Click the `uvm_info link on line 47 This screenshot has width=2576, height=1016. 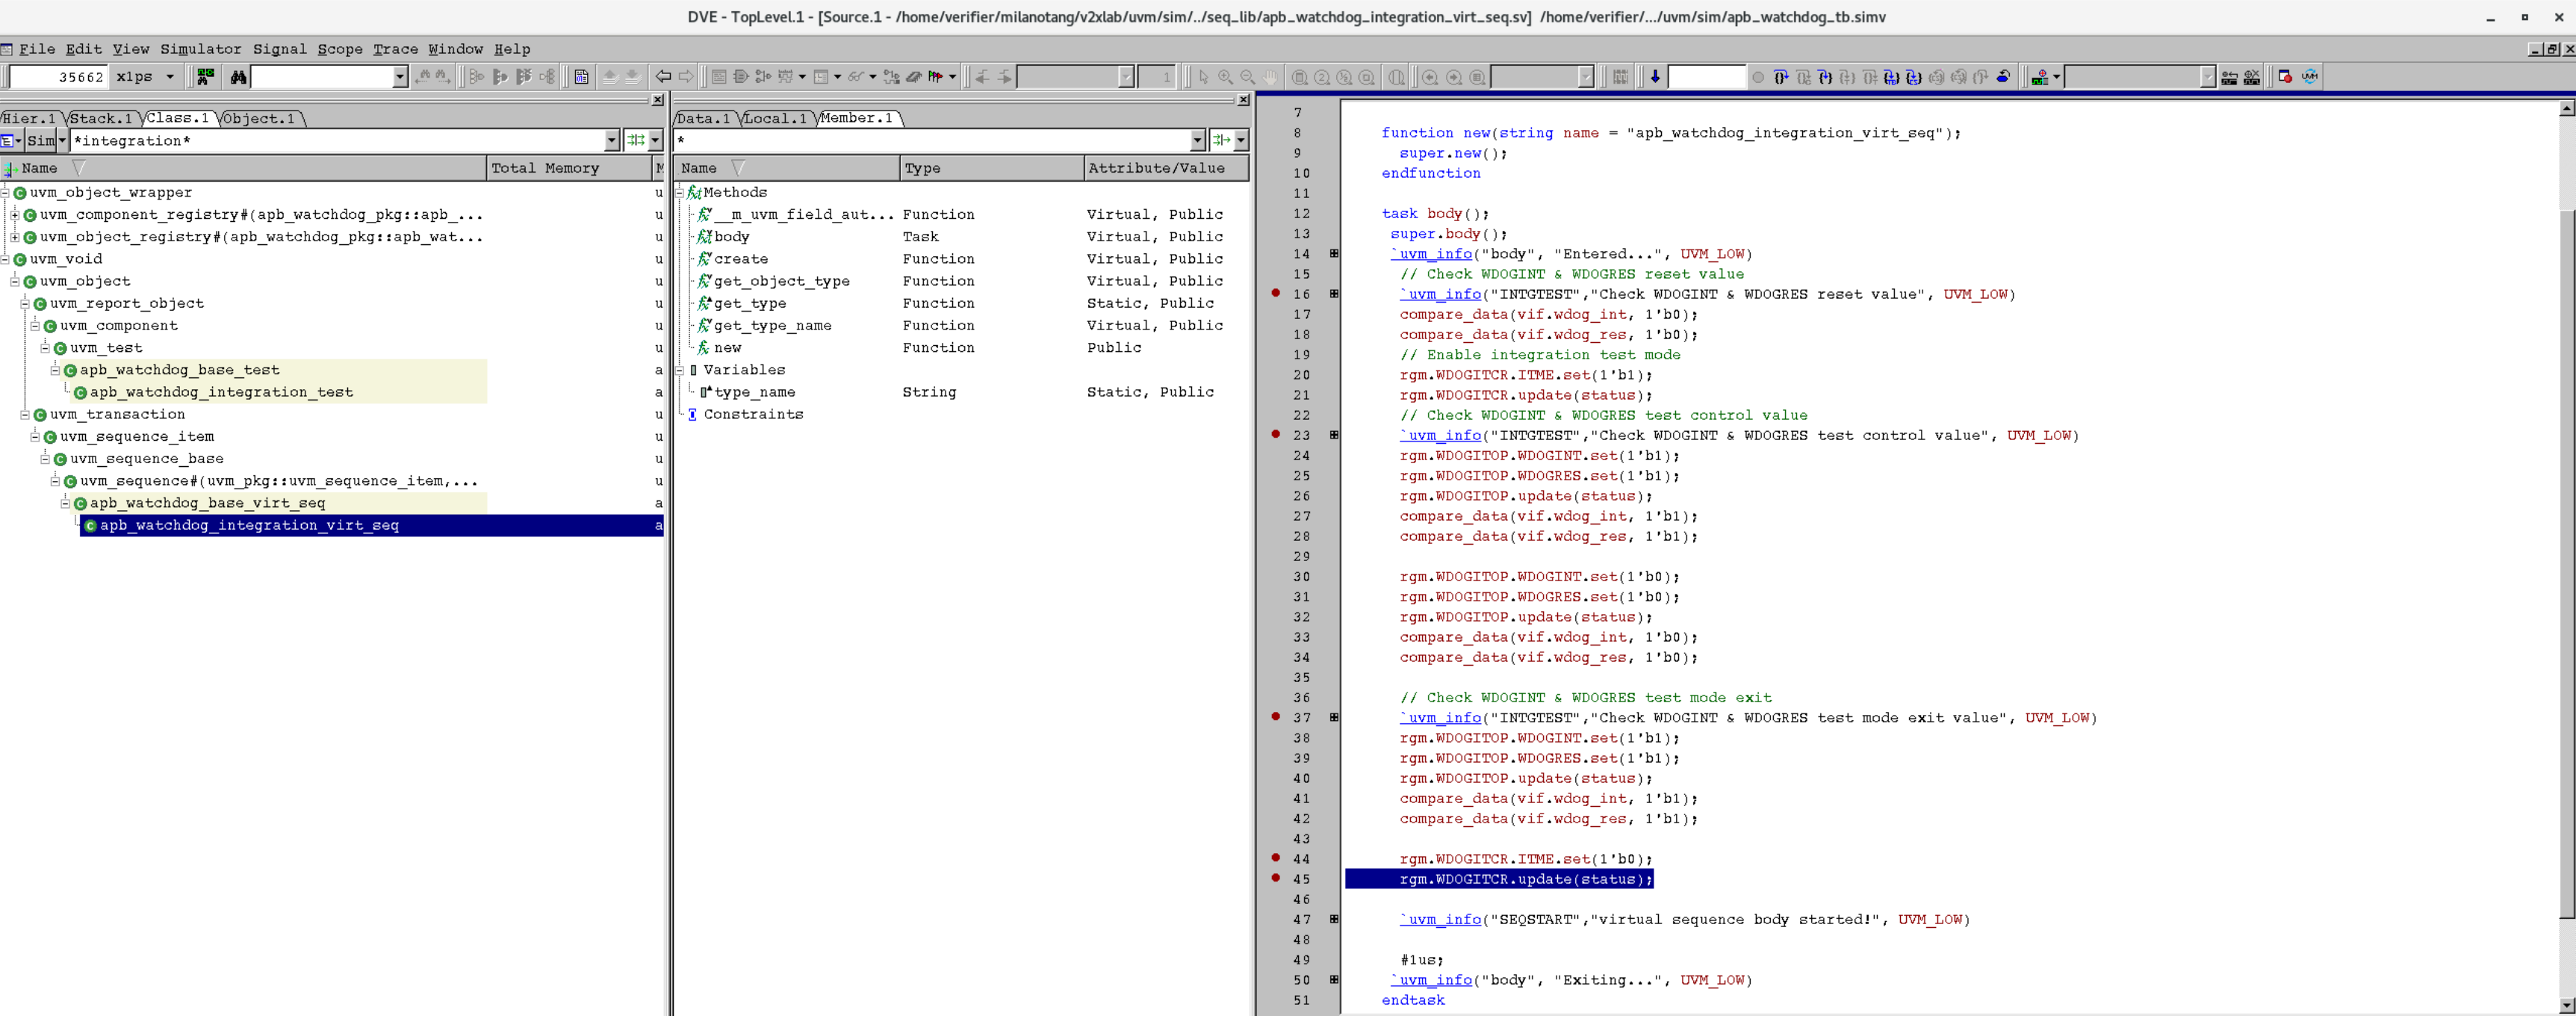pos(1441,919)
